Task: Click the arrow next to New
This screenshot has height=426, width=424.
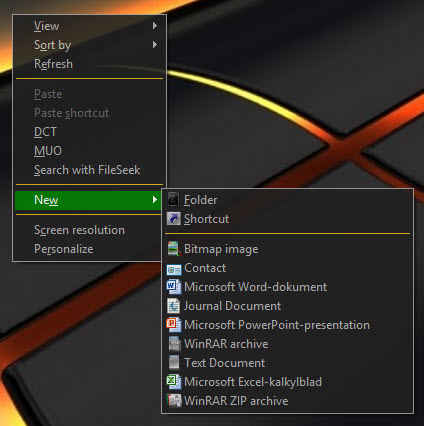Action: pos(155,200)
